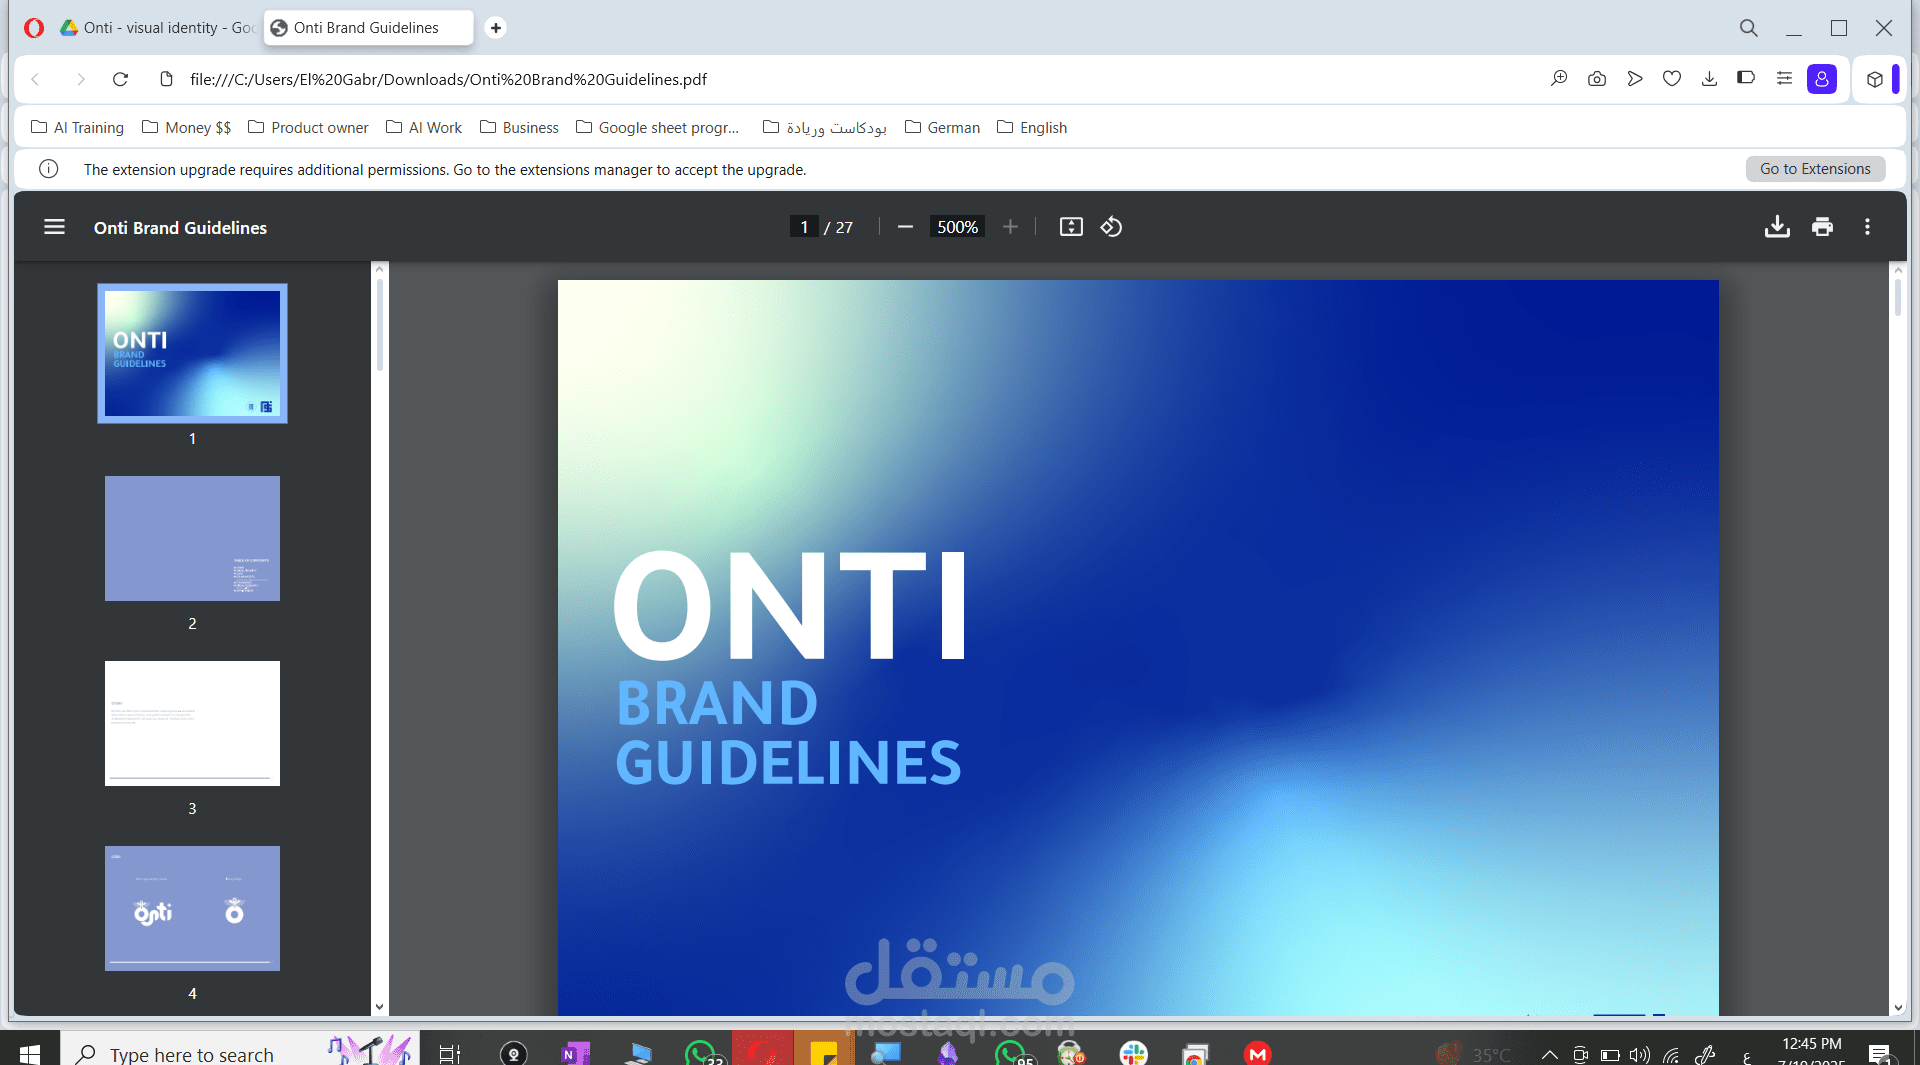Click the file URL address bar
Screen dimensions: 1920x1065
pos(448,79)
